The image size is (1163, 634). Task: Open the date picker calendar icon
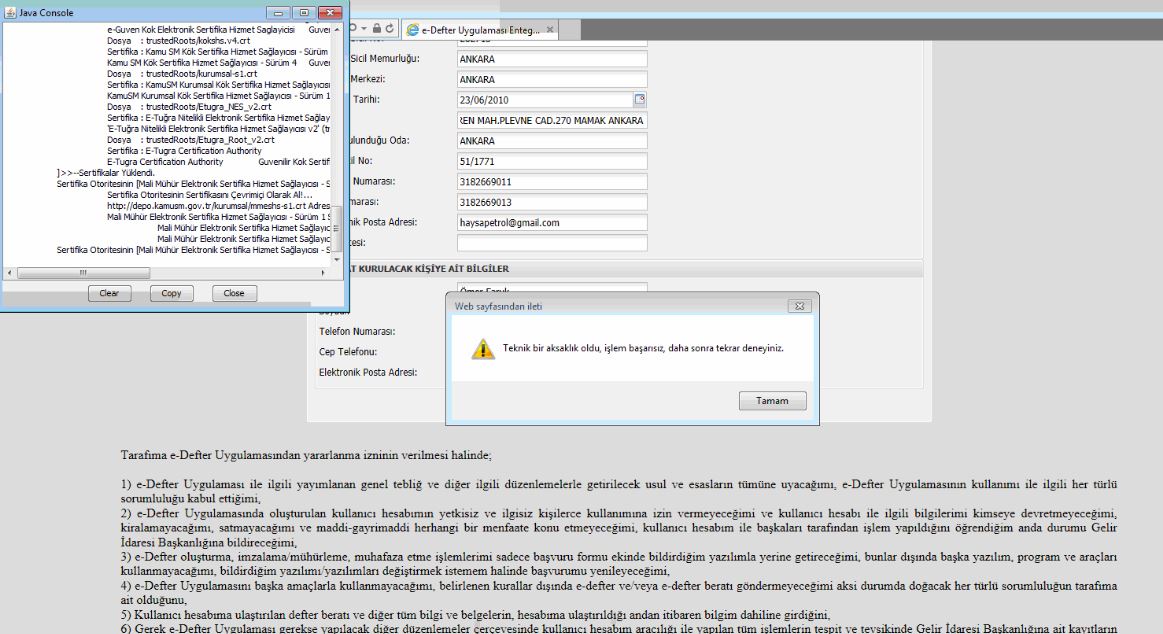tap(640, 99)
